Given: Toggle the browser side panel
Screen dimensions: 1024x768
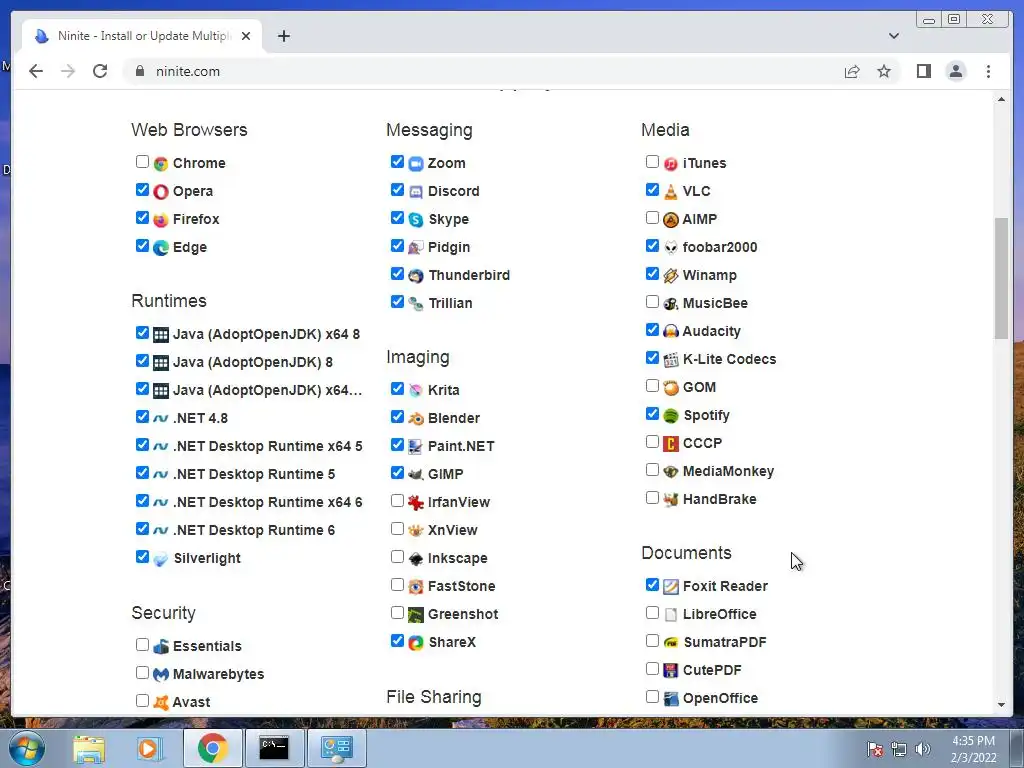Looking at the screenshot, I should click(923, 71).
